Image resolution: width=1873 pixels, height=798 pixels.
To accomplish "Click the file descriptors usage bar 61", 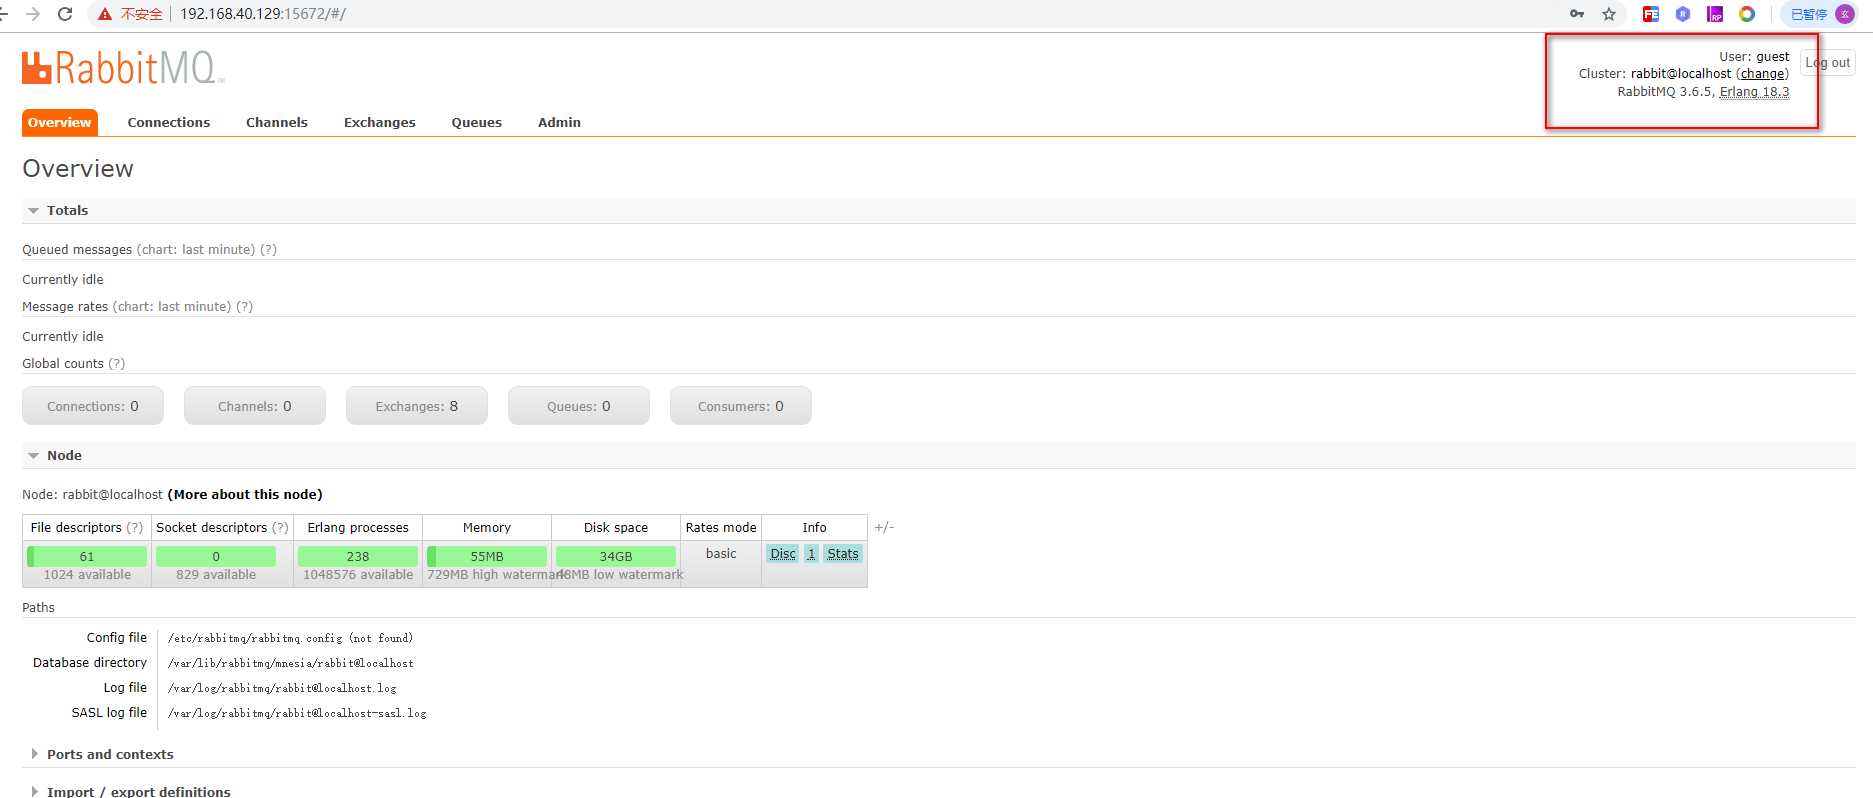I will pyautogui.click(x=87, y=556).
